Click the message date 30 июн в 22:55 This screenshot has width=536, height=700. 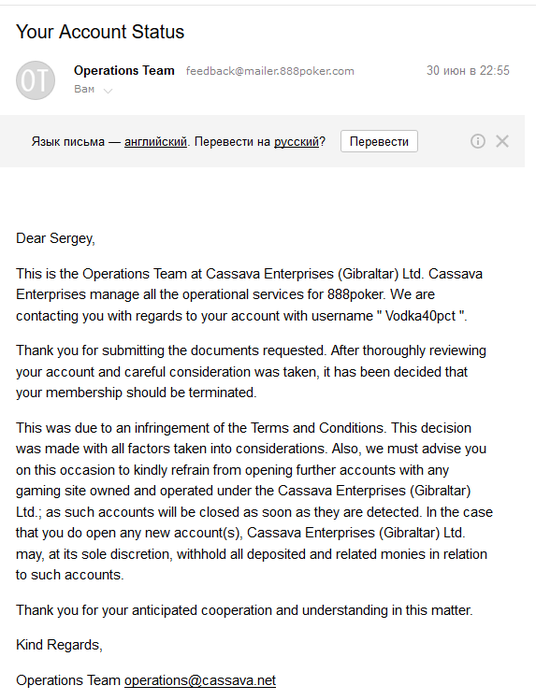click(x=468, y=71)
